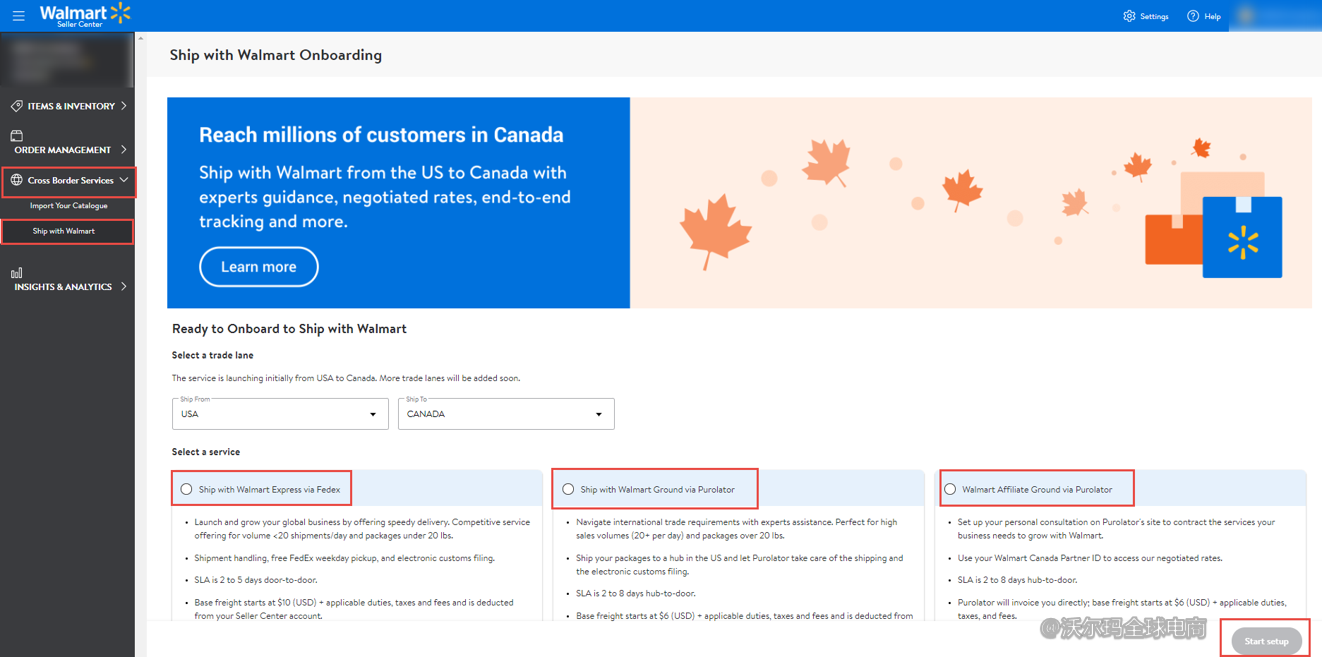Open Import Your Catalogue menu item
1322x657 pixels.
click(x=68, y=206)
